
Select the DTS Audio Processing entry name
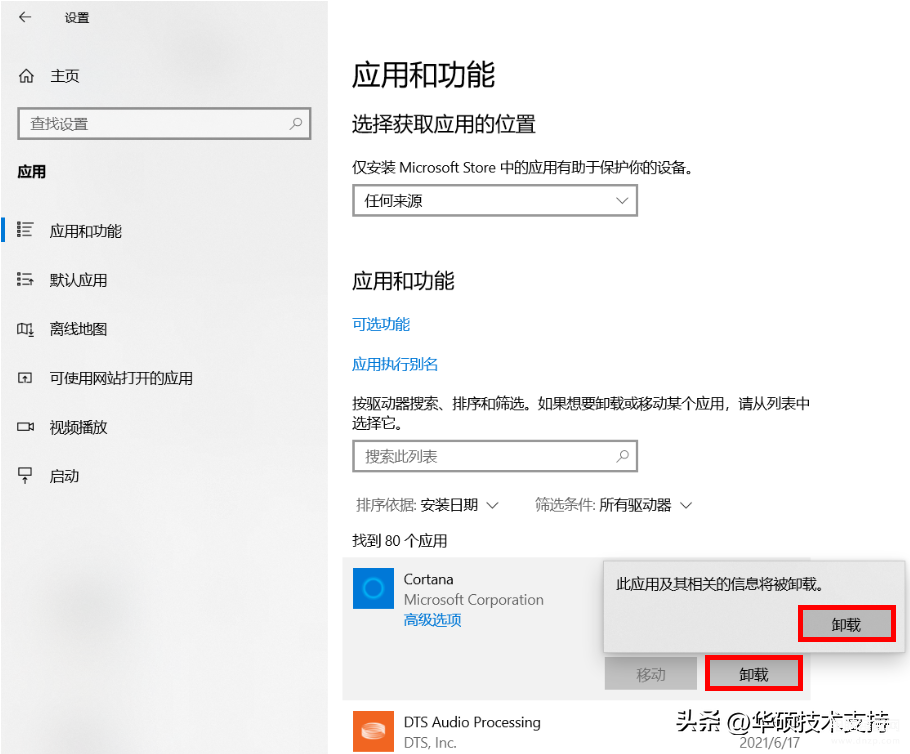tap(472, 722)
